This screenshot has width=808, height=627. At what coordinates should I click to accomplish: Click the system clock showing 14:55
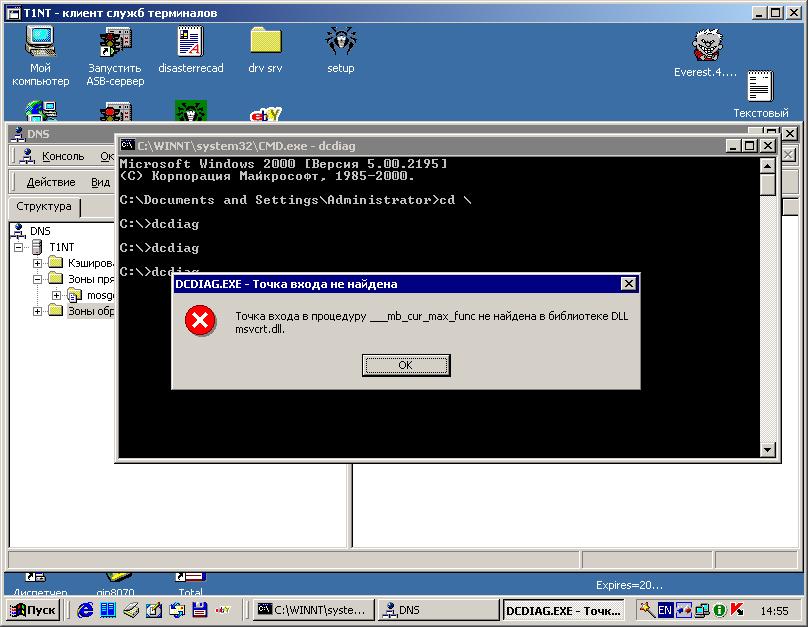click(775, 611)
